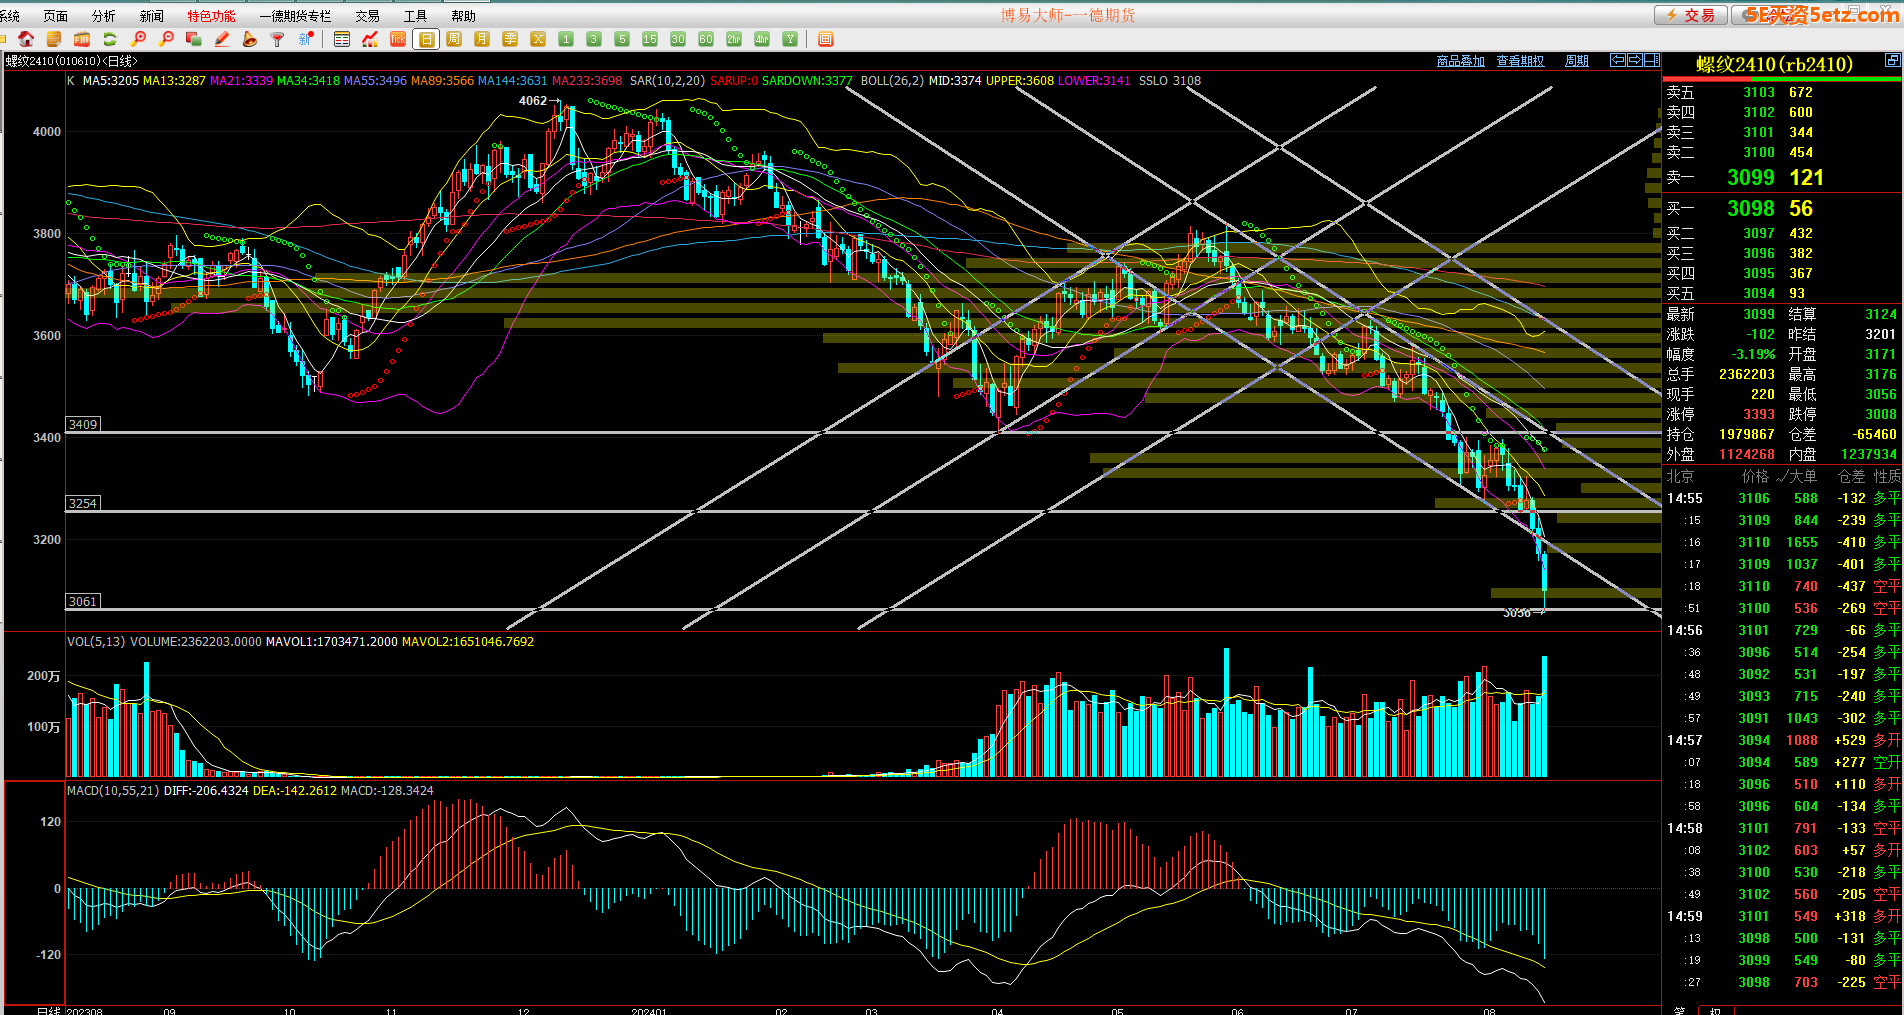Image resolution: width=1904 pixels, height=1015 pixels.
Task: Open the quote list table icon
Action: [x=342, y=39]
